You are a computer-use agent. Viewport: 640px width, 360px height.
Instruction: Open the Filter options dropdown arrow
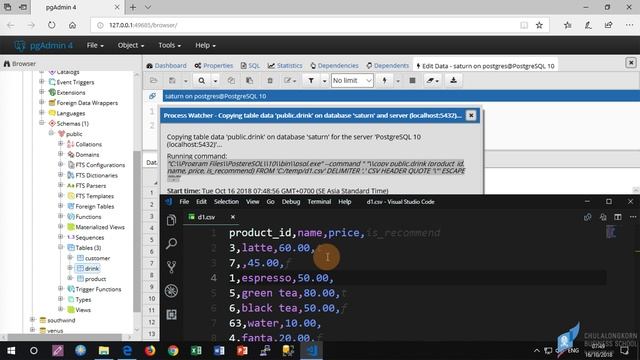click(324, 81)
